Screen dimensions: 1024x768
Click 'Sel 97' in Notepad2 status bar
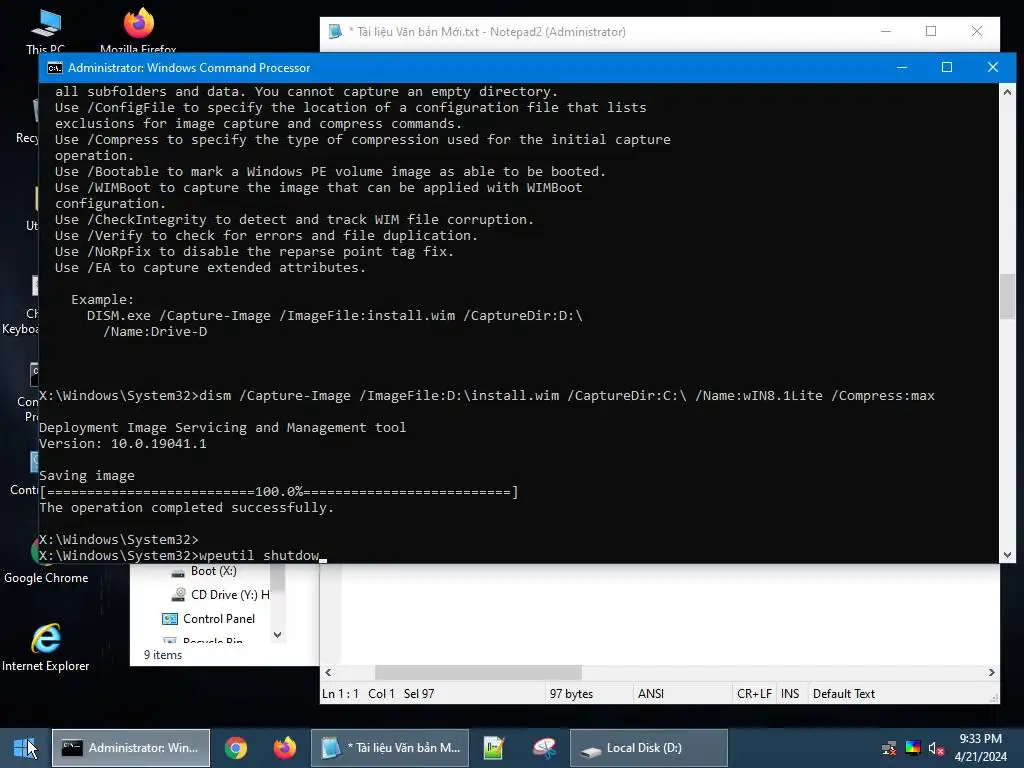(419, 694)
